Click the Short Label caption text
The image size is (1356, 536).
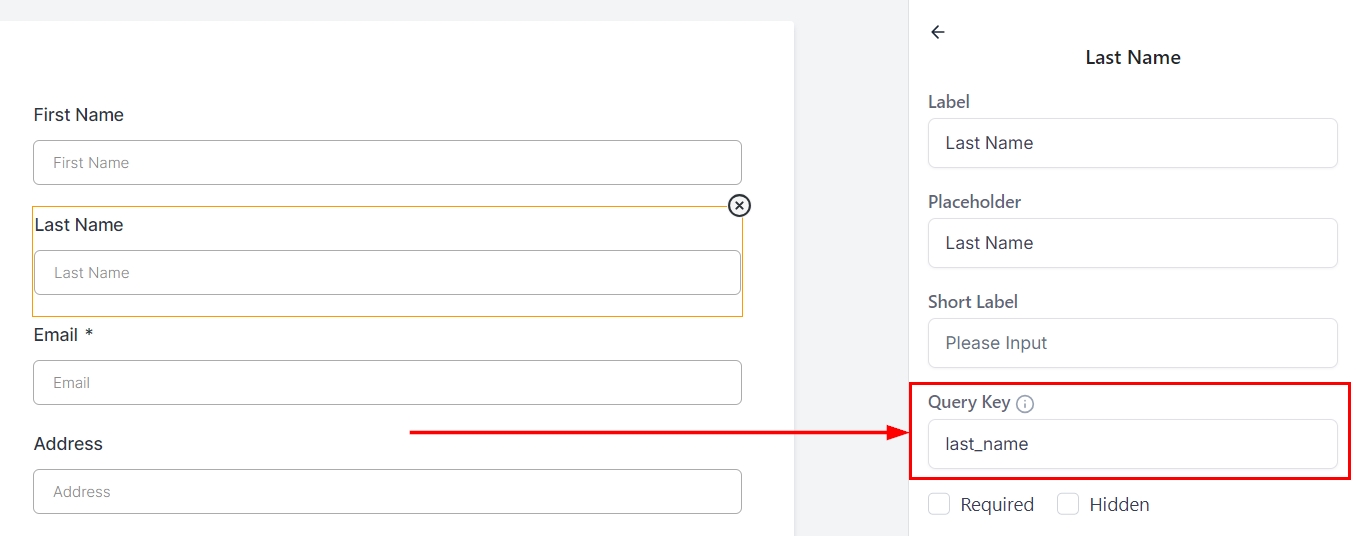[x=972, y=302]
